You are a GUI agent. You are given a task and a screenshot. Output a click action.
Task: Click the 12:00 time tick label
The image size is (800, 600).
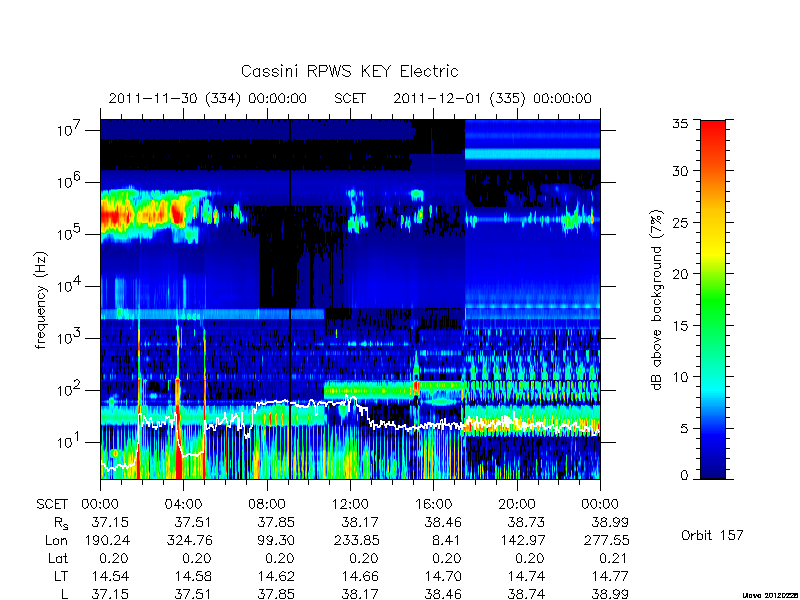coord(350,504)
